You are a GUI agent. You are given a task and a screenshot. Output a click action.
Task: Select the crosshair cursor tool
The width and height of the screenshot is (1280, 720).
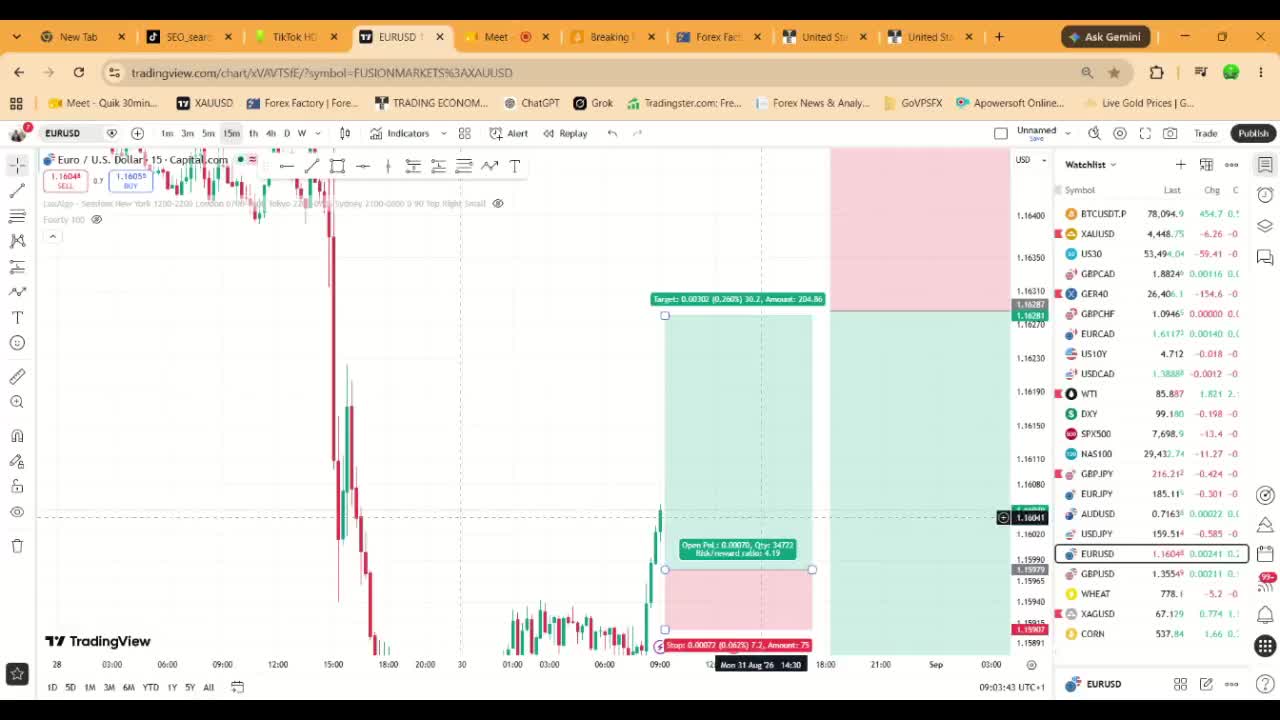click(17, 165)
